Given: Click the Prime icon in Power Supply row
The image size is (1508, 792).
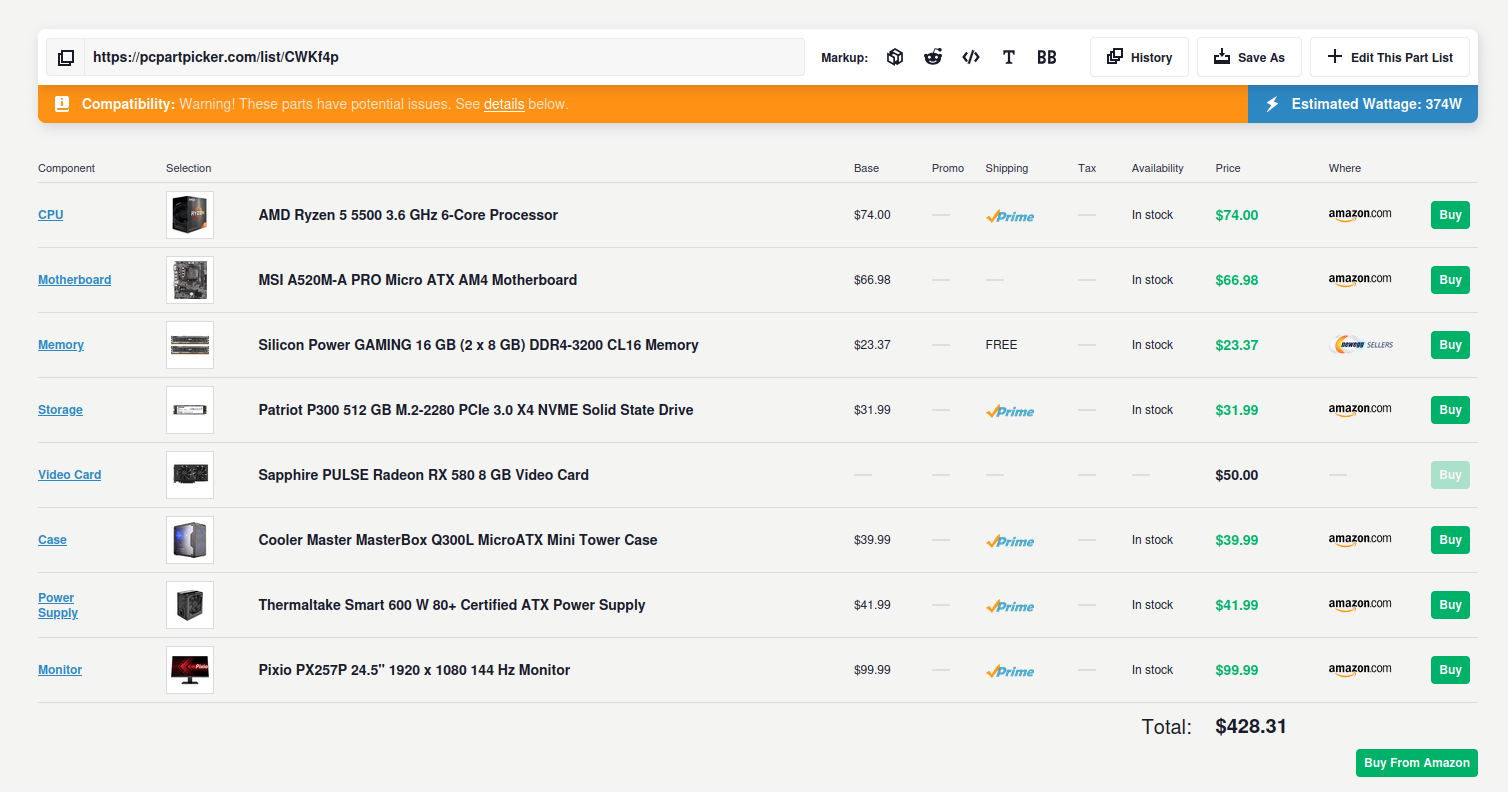Looking at the screenshot, I should 1010,606.
